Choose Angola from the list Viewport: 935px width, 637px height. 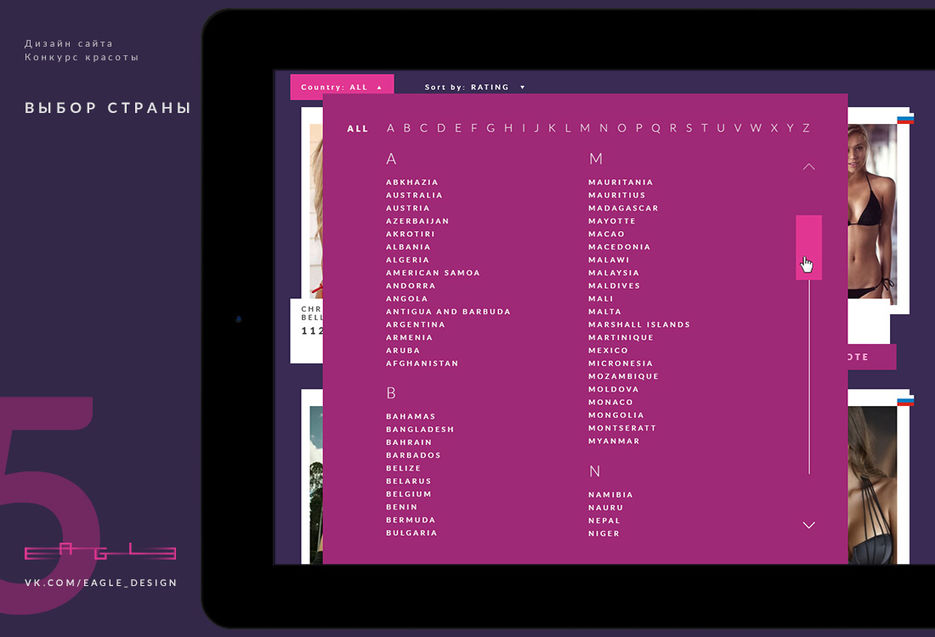click(407, 299)
